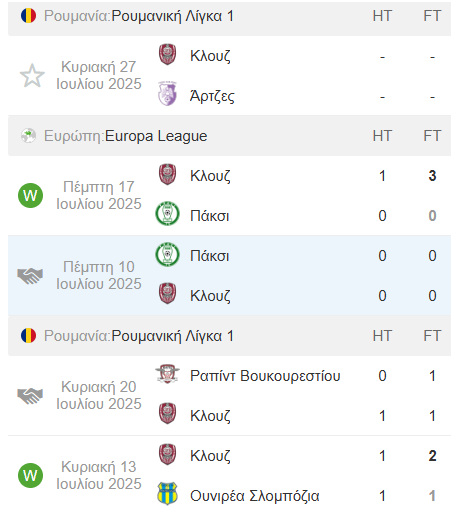The image size is (453, 517).
Task: Select the Πέμπτη 10 Ιουλίου 2025 match date
Action: (99, 275)
